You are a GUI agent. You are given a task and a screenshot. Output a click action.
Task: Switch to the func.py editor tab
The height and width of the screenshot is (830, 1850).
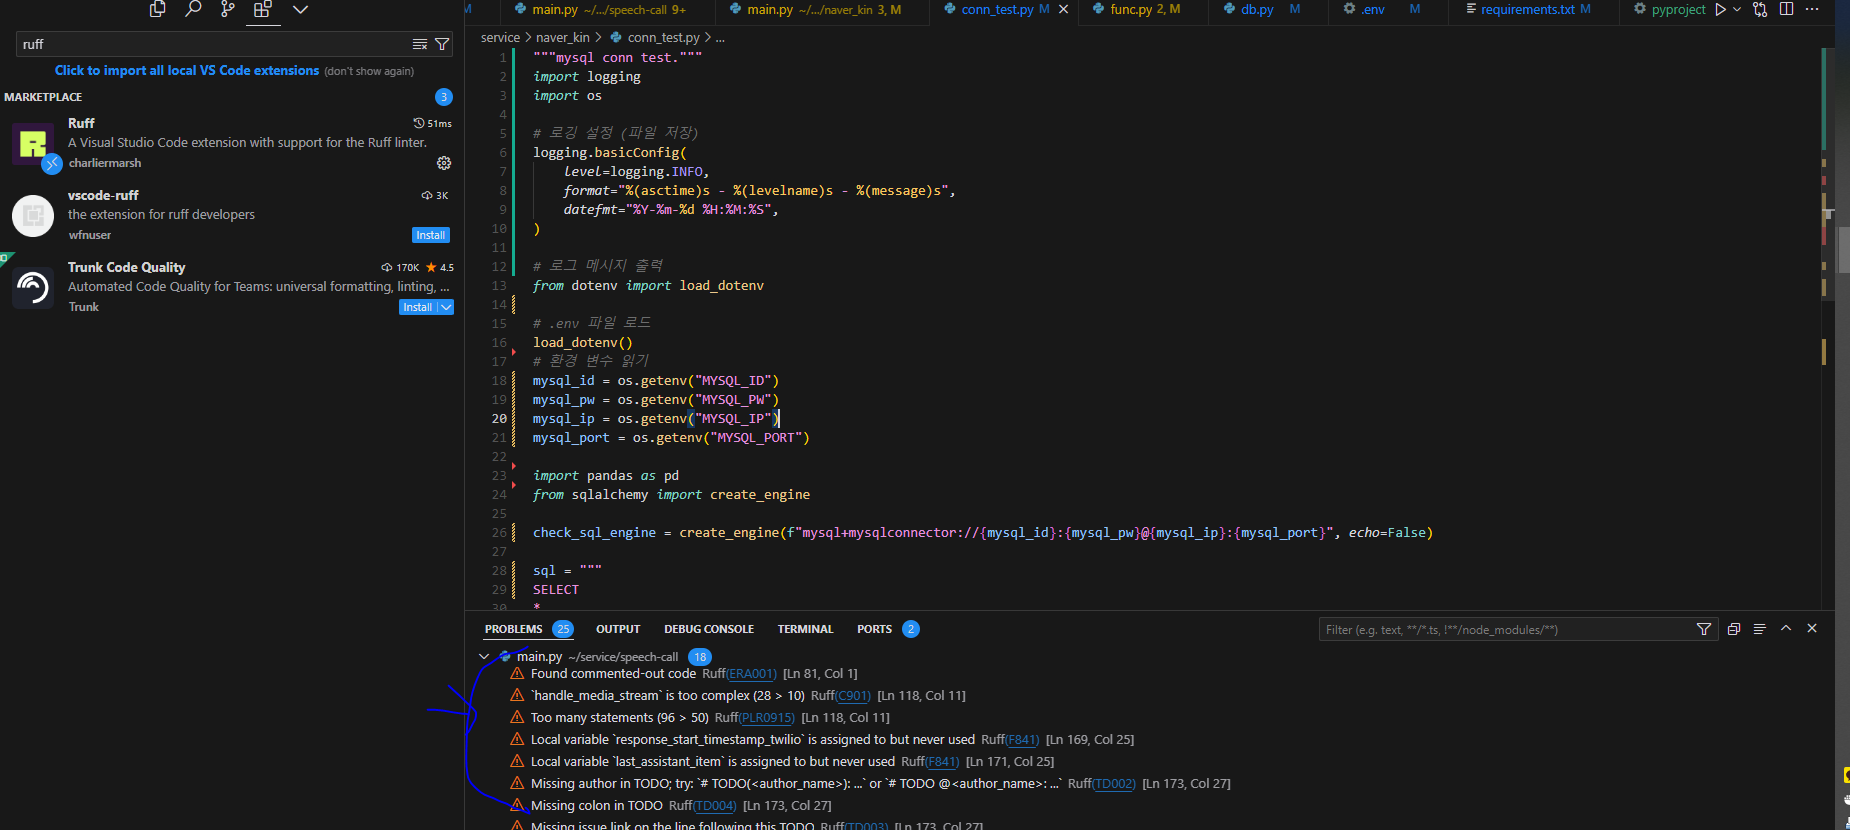click(x=1144, y=10)
